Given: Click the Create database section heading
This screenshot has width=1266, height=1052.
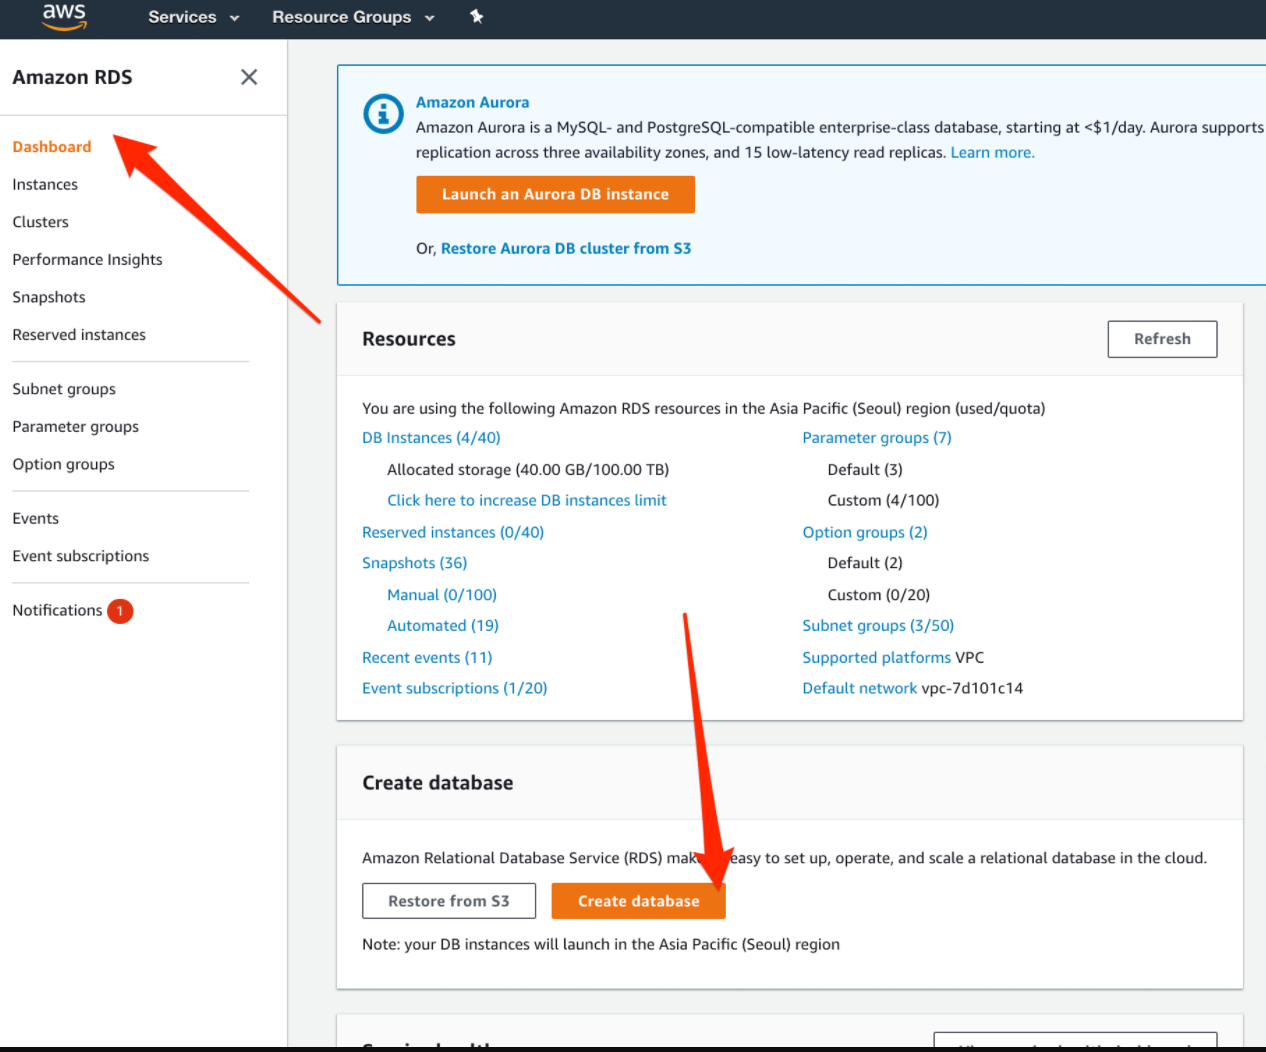Looking at the screenshot, I should [x=438, y=783].
